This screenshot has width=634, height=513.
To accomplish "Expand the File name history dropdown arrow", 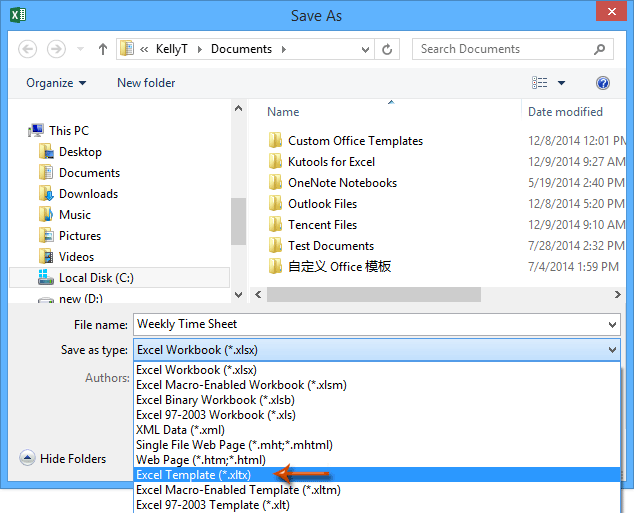I will point(612,324).
